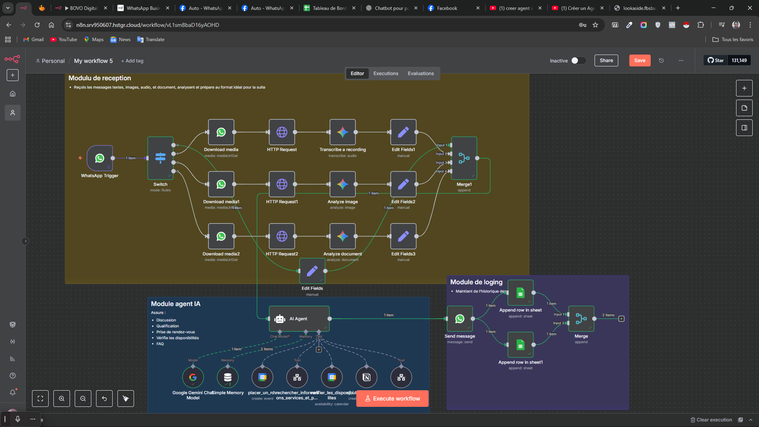Screen dimensions: 759x427
Task: Click Add tag next to workflow name
Action: tap(132, 61)
